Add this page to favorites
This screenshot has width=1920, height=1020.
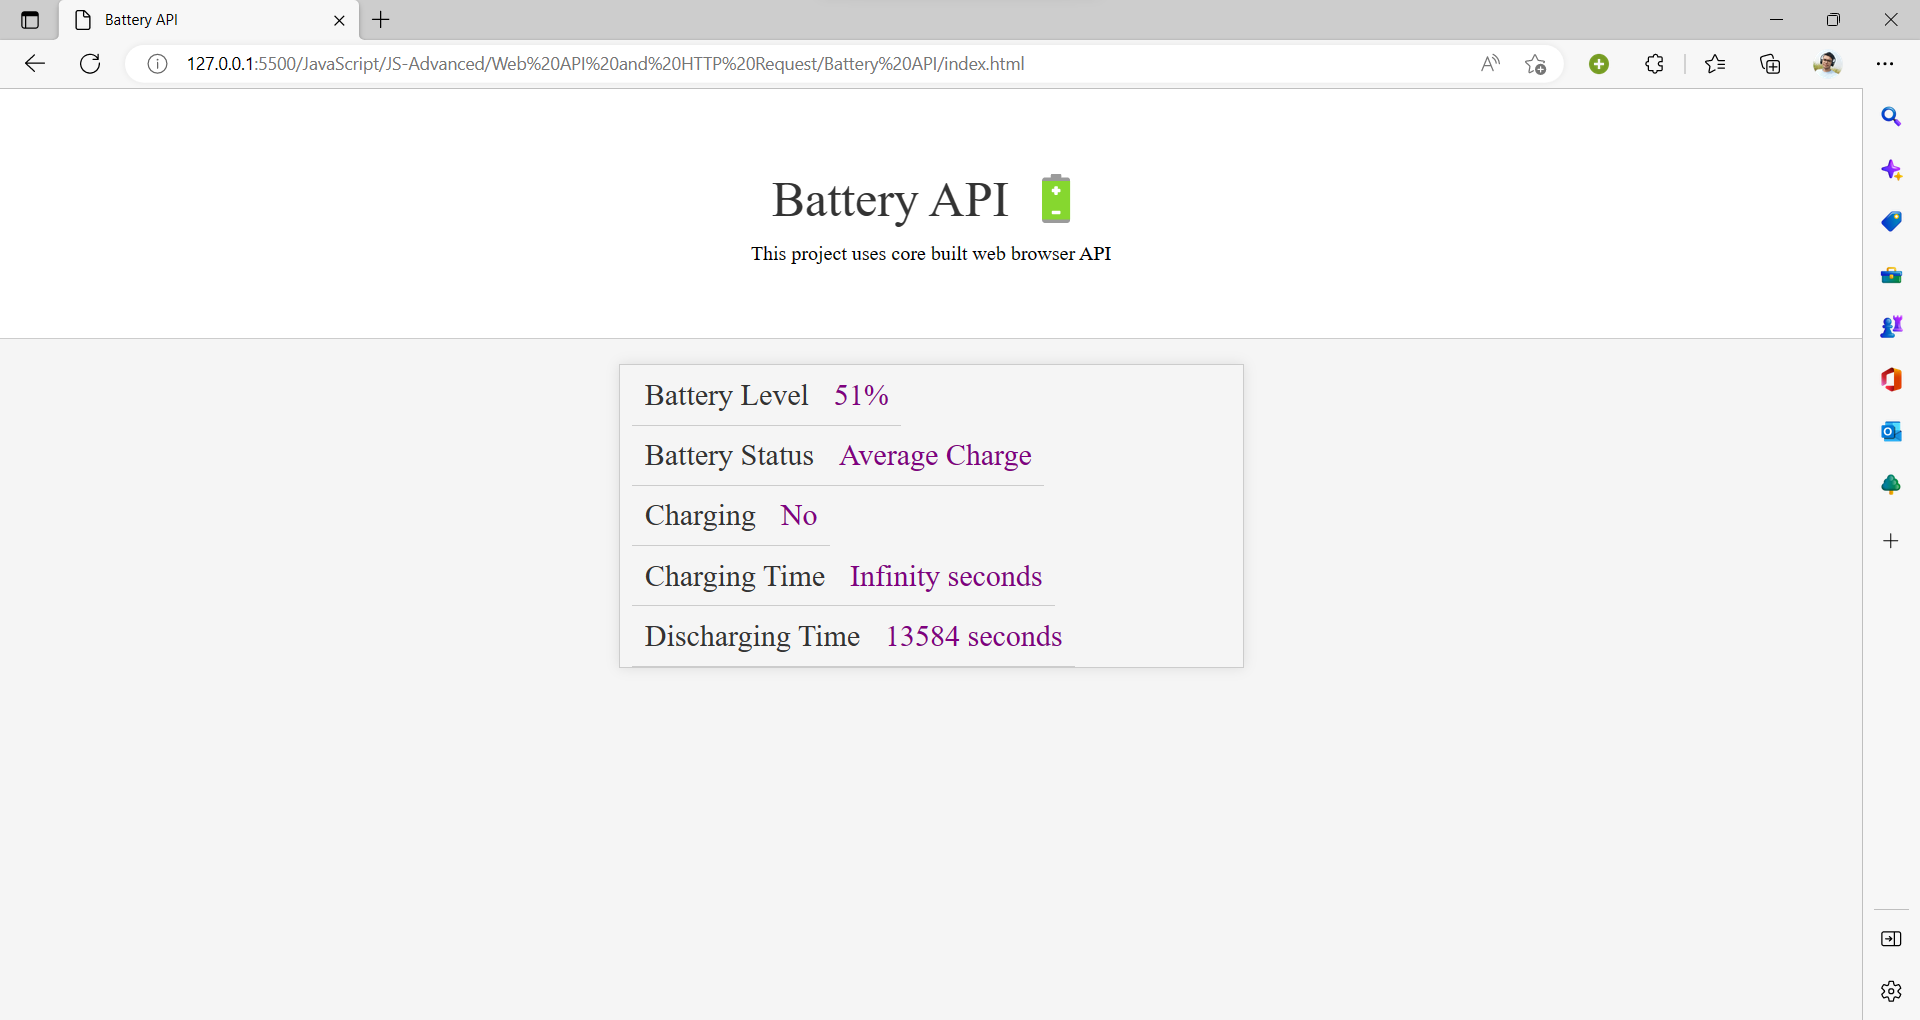tap(1536, 64)
